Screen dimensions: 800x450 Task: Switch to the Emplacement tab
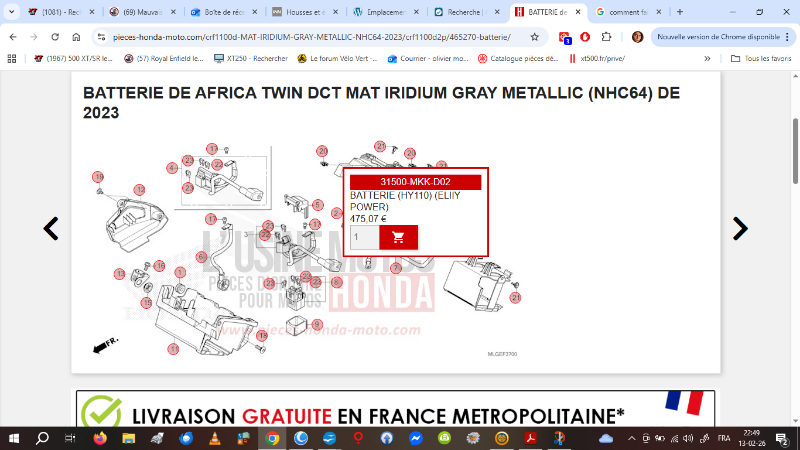386,12
